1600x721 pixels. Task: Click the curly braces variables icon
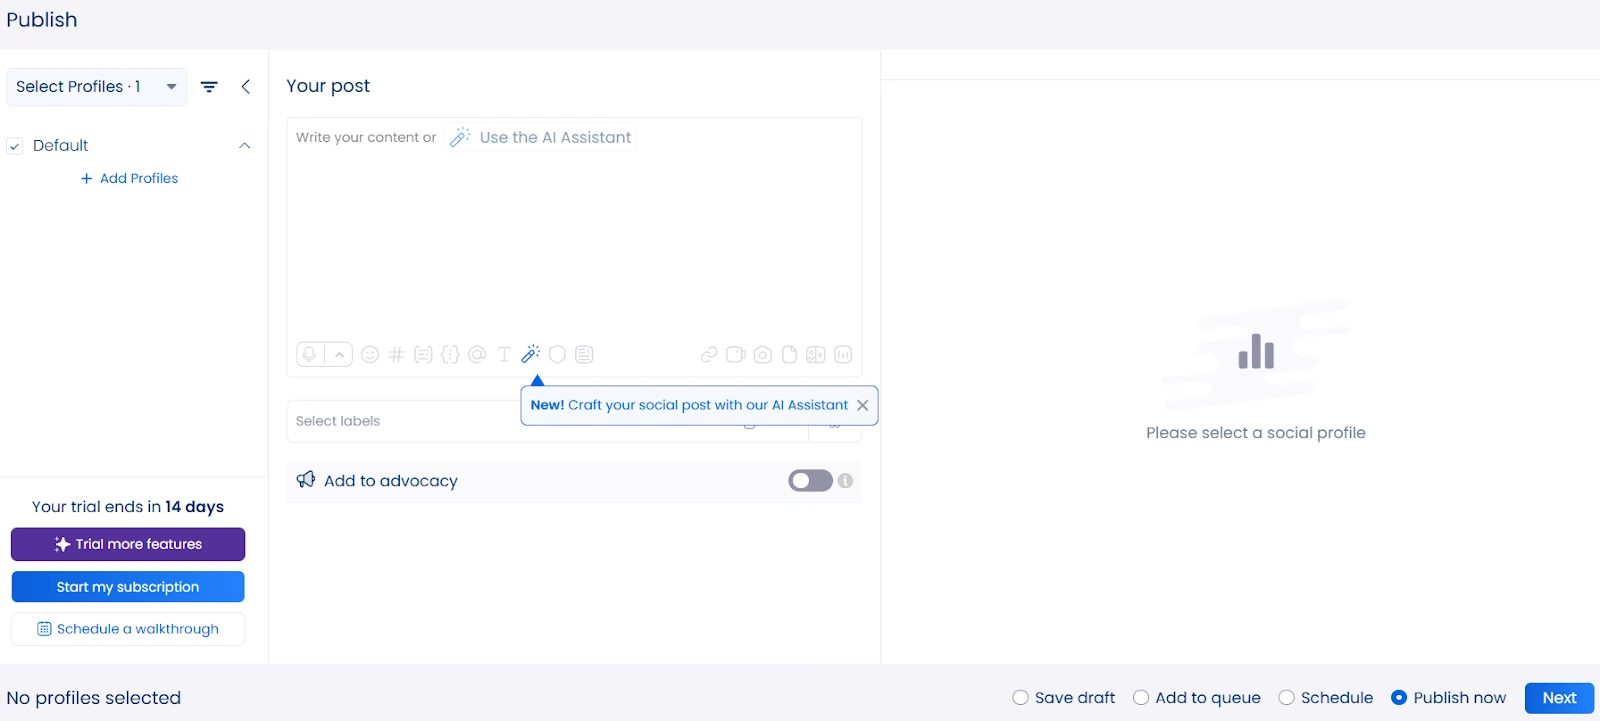pyautogui.click(x=450, y=354)
